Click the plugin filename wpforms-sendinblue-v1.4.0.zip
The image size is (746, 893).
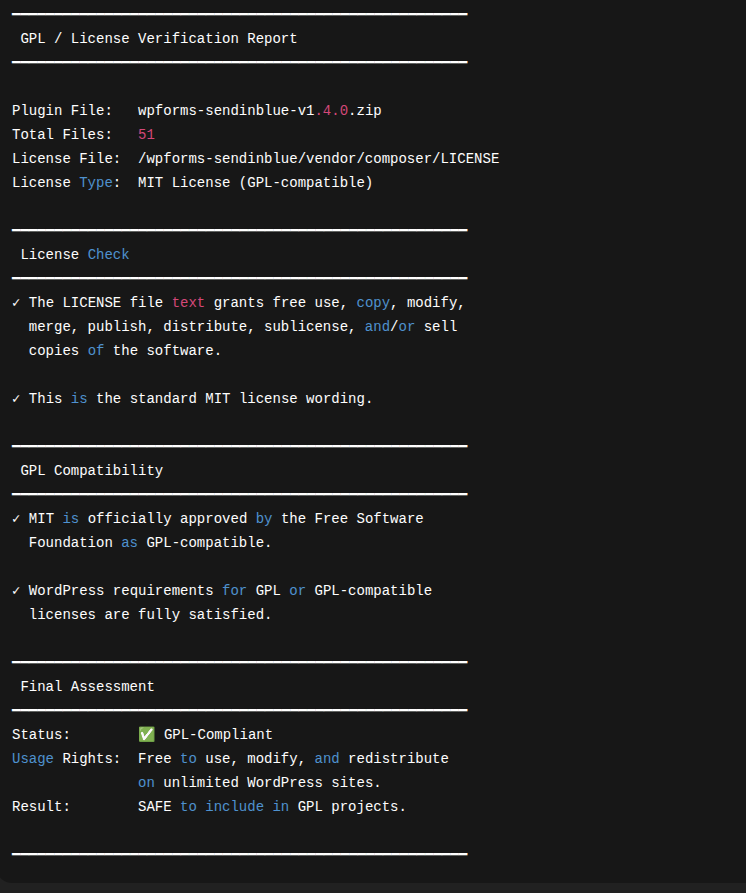tap(259, 110)
